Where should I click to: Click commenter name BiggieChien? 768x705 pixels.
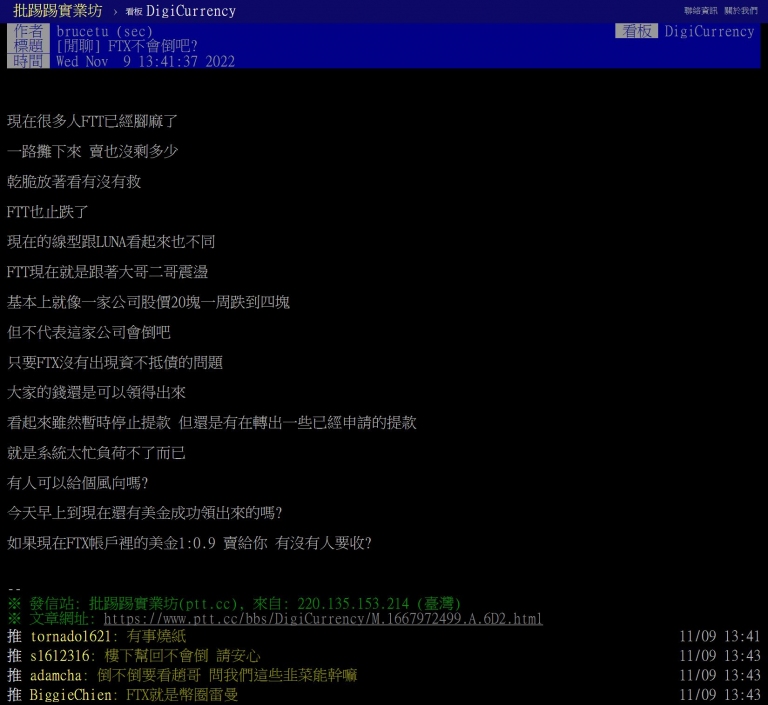click(70, 695)
